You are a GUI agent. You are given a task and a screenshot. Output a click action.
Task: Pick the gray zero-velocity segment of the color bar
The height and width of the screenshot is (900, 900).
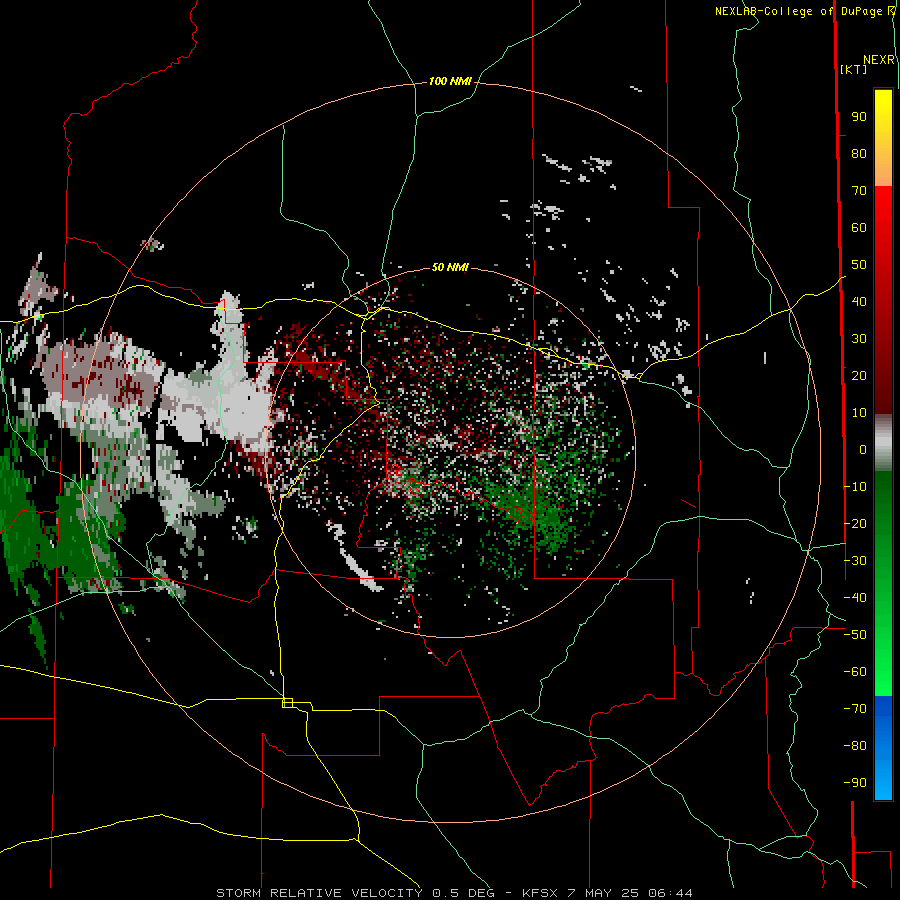click(x=883, y=443)
